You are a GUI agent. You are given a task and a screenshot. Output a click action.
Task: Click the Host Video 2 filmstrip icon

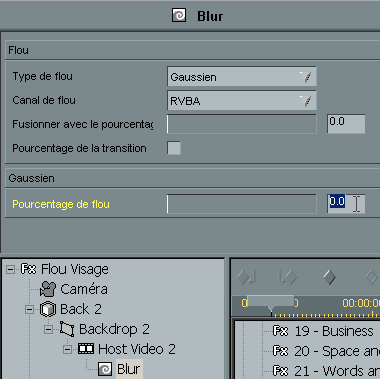[86, 349]
